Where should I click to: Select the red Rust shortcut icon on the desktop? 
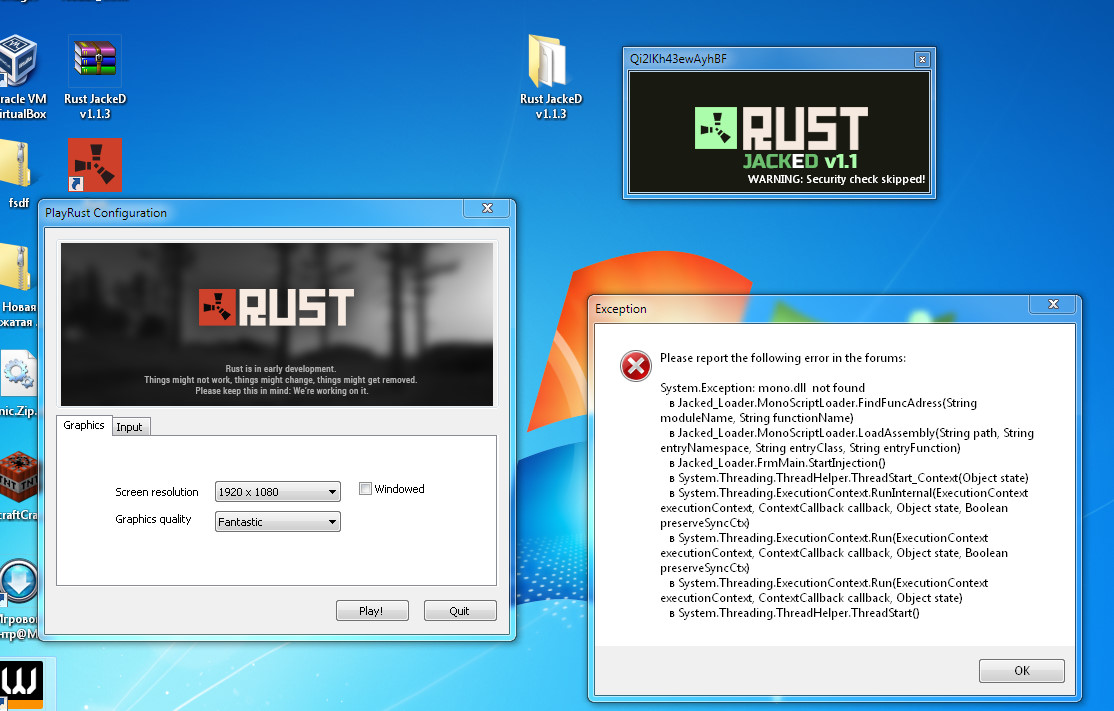94,165
